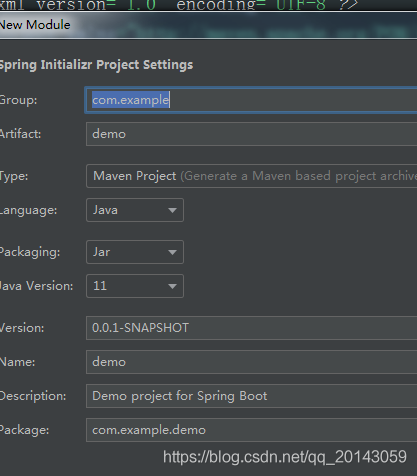Expand the Packaging dropdown showing Jar

coord(135,252)
